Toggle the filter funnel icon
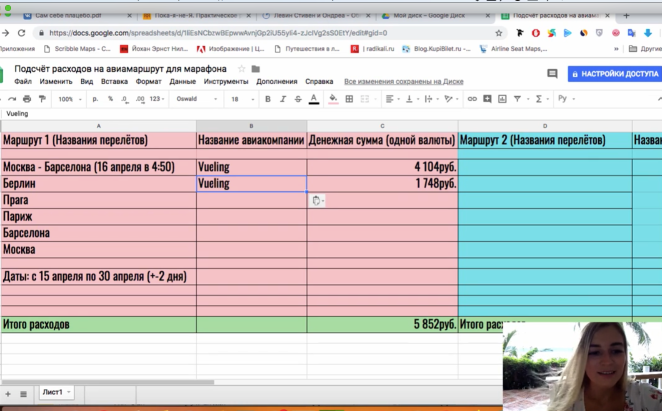Screen dimensions: 662x411 (517, 99)
